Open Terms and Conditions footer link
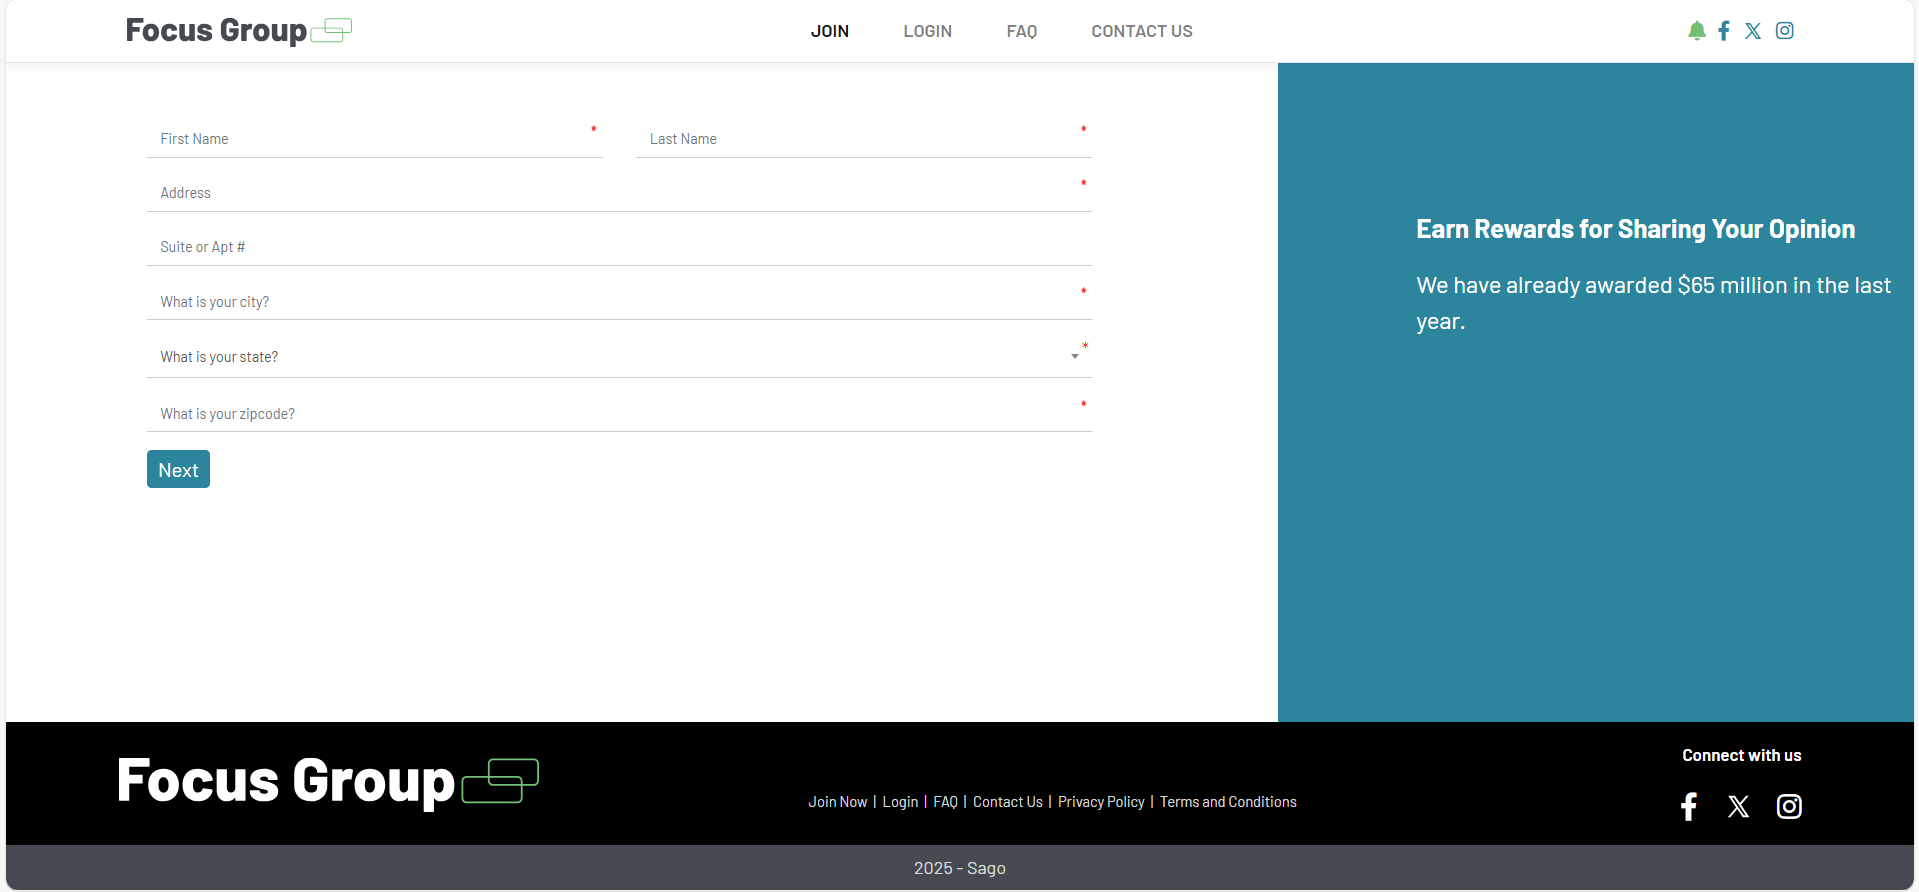 coord(1228,802)
